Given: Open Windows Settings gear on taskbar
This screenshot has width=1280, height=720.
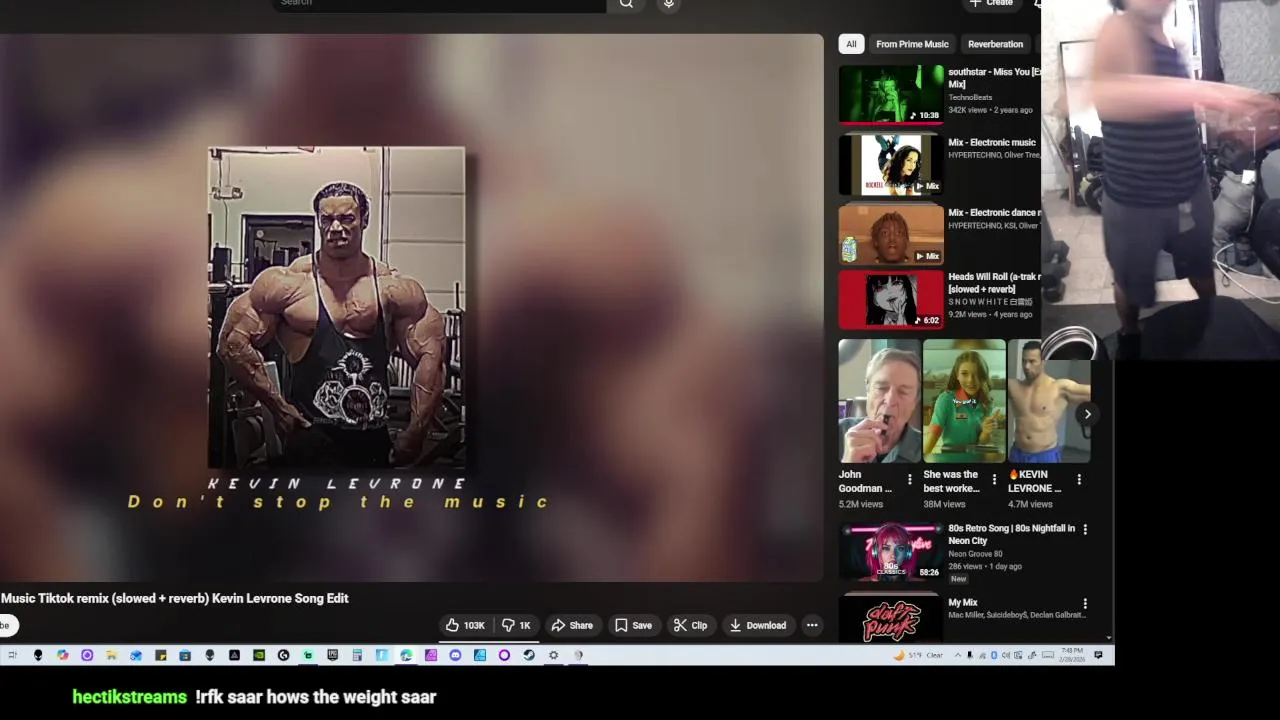Looking at the screenshot, I should pyautogui.click(x=553, y=655).
